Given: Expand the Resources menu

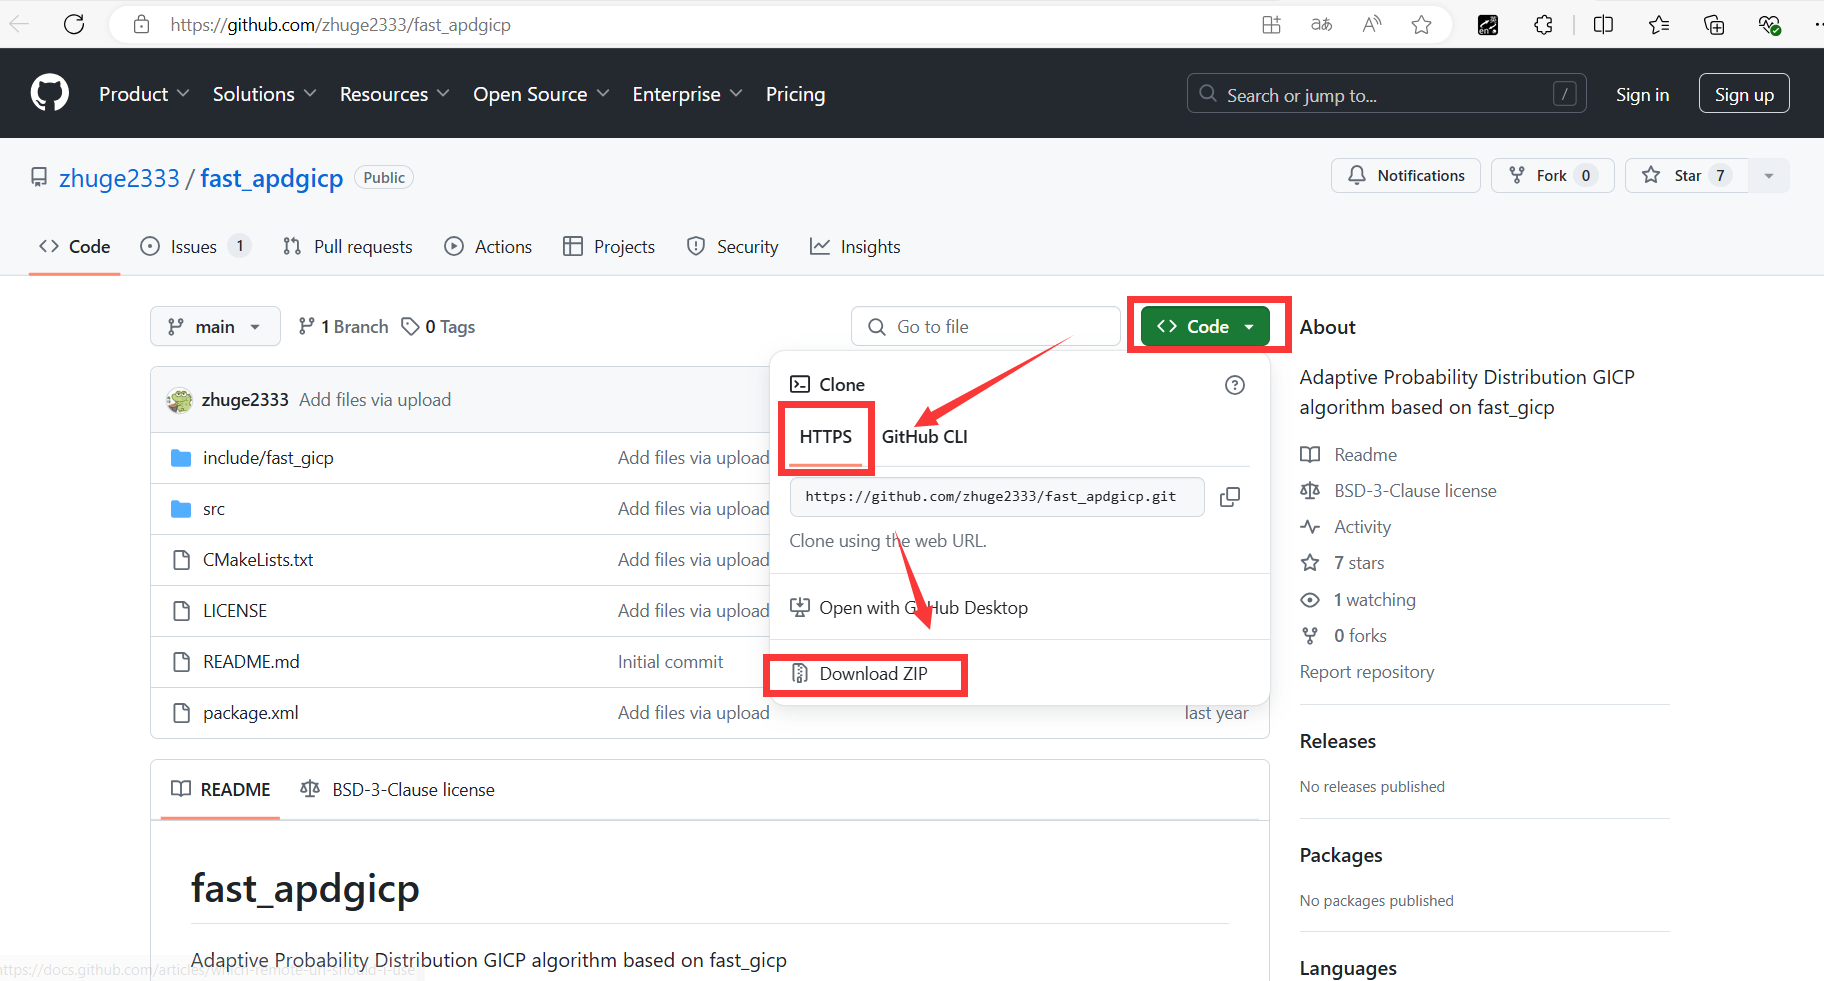Looking at the screenshot, I should (395, 94).
